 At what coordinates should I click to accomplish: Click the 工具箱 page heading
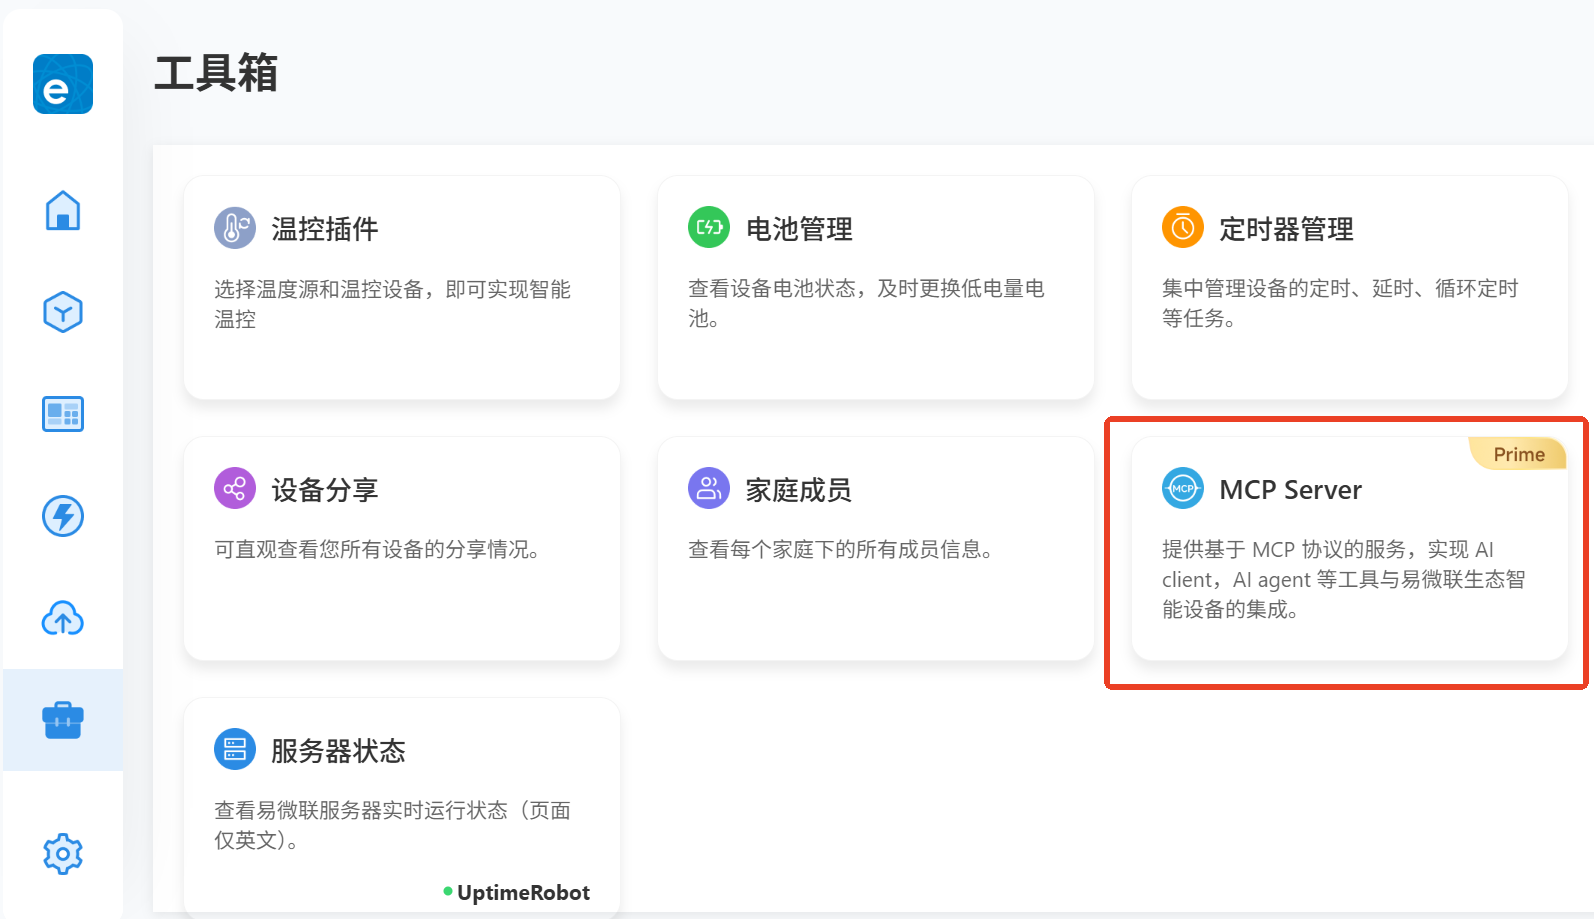(x=216, y=73)
